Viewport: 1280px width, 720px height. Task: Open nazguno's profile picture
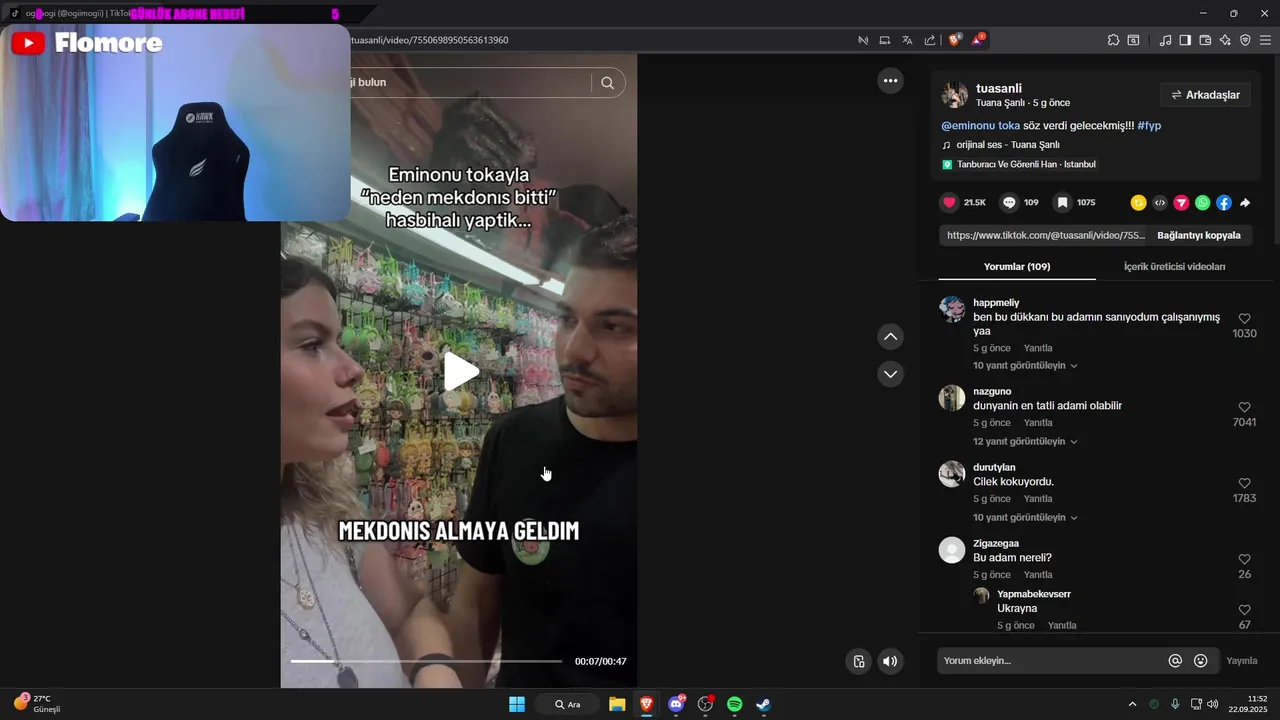(x=952, y=398)
